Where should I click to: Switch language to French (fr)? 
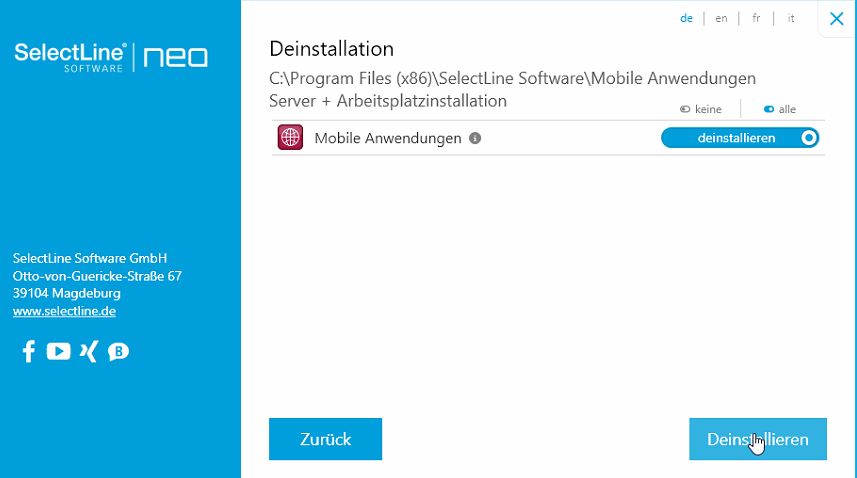click(x=756, y=19)
